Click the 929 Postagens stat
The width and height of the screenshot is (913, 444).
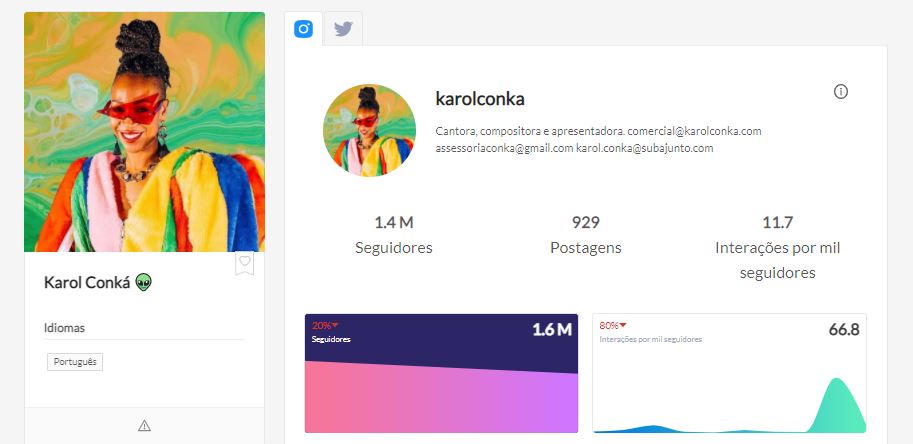coord(586,235)
